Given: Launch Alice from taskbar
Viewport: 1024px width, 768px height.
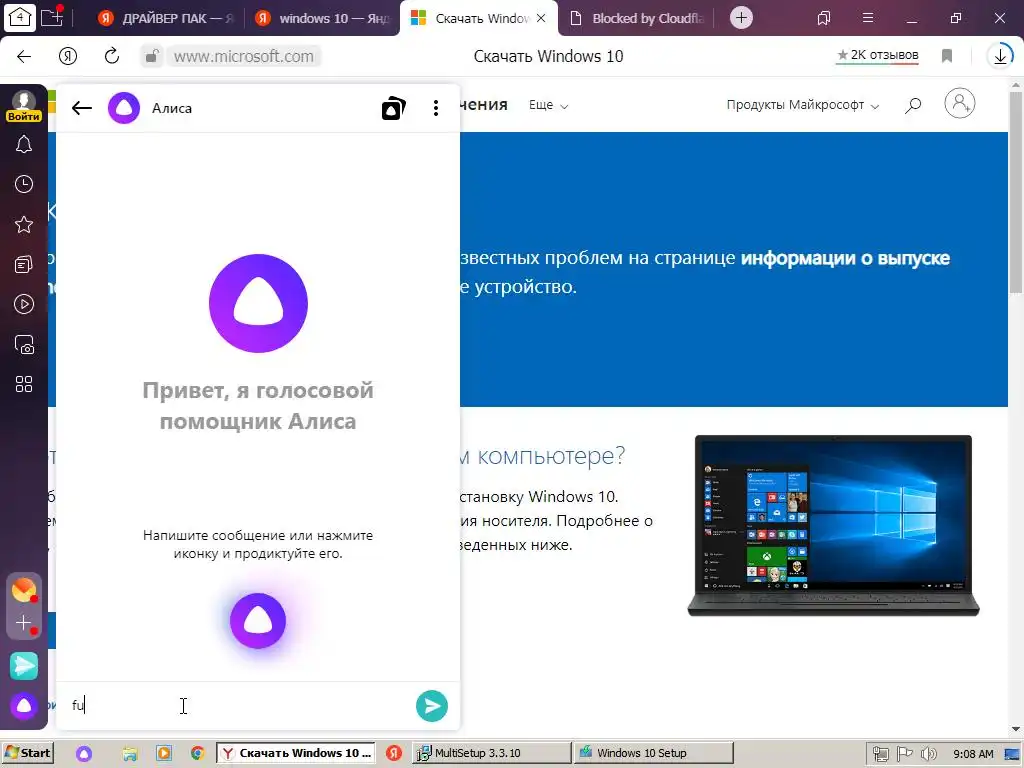Looking at the screenshot, I should coord(84,754).
